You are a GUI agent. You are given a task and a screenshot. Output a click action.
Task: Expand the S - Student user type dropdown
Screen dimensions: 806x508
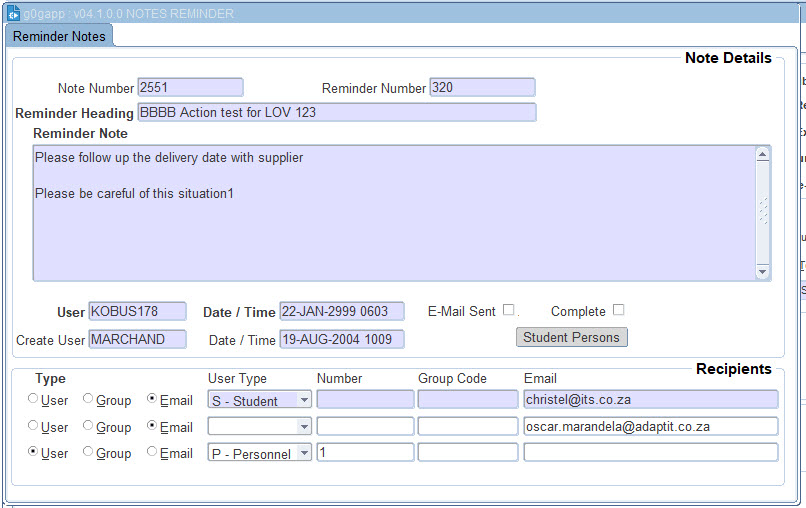[304, 400]
